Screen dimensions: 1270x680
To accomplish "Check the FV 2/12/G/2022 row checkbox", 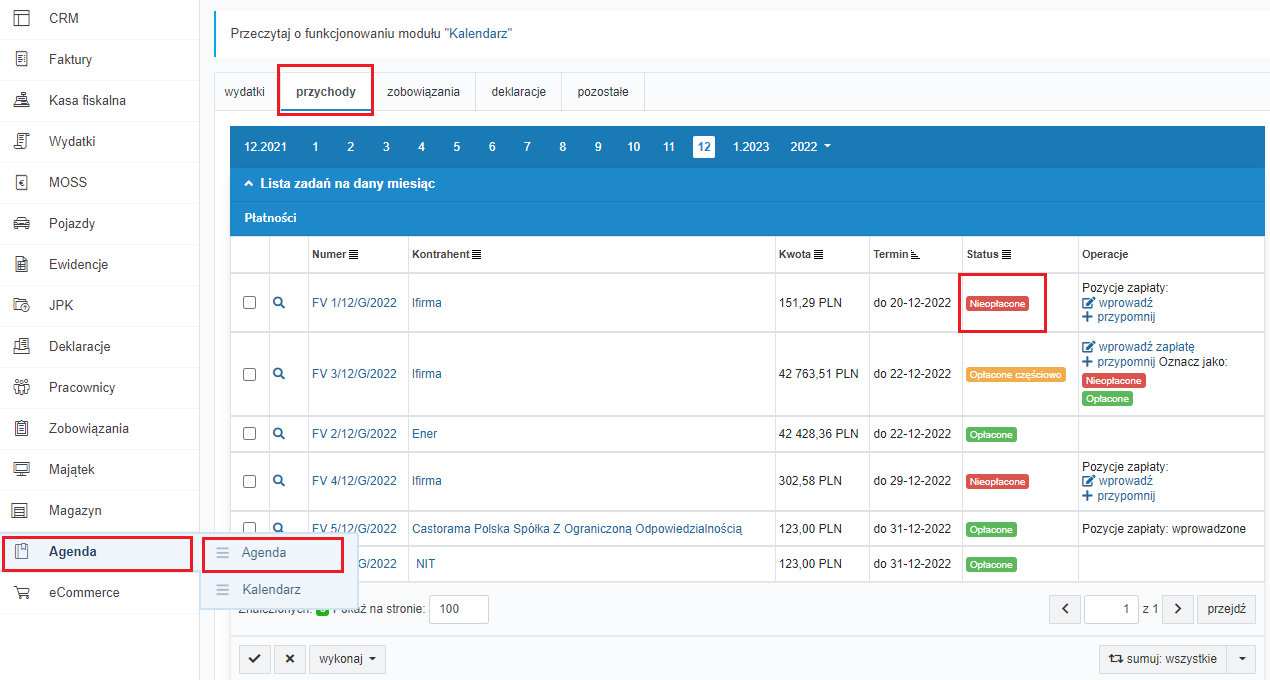I will tap(250, 434).
